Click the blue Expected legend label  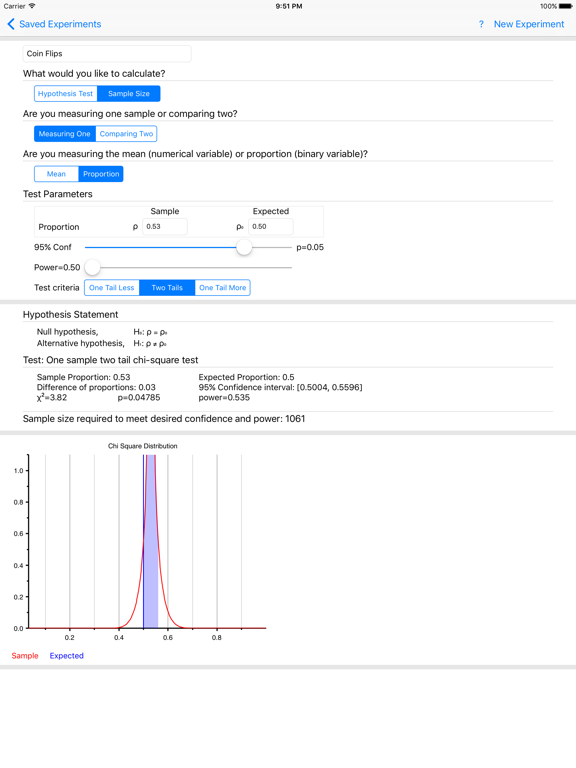tap(67, 656)
